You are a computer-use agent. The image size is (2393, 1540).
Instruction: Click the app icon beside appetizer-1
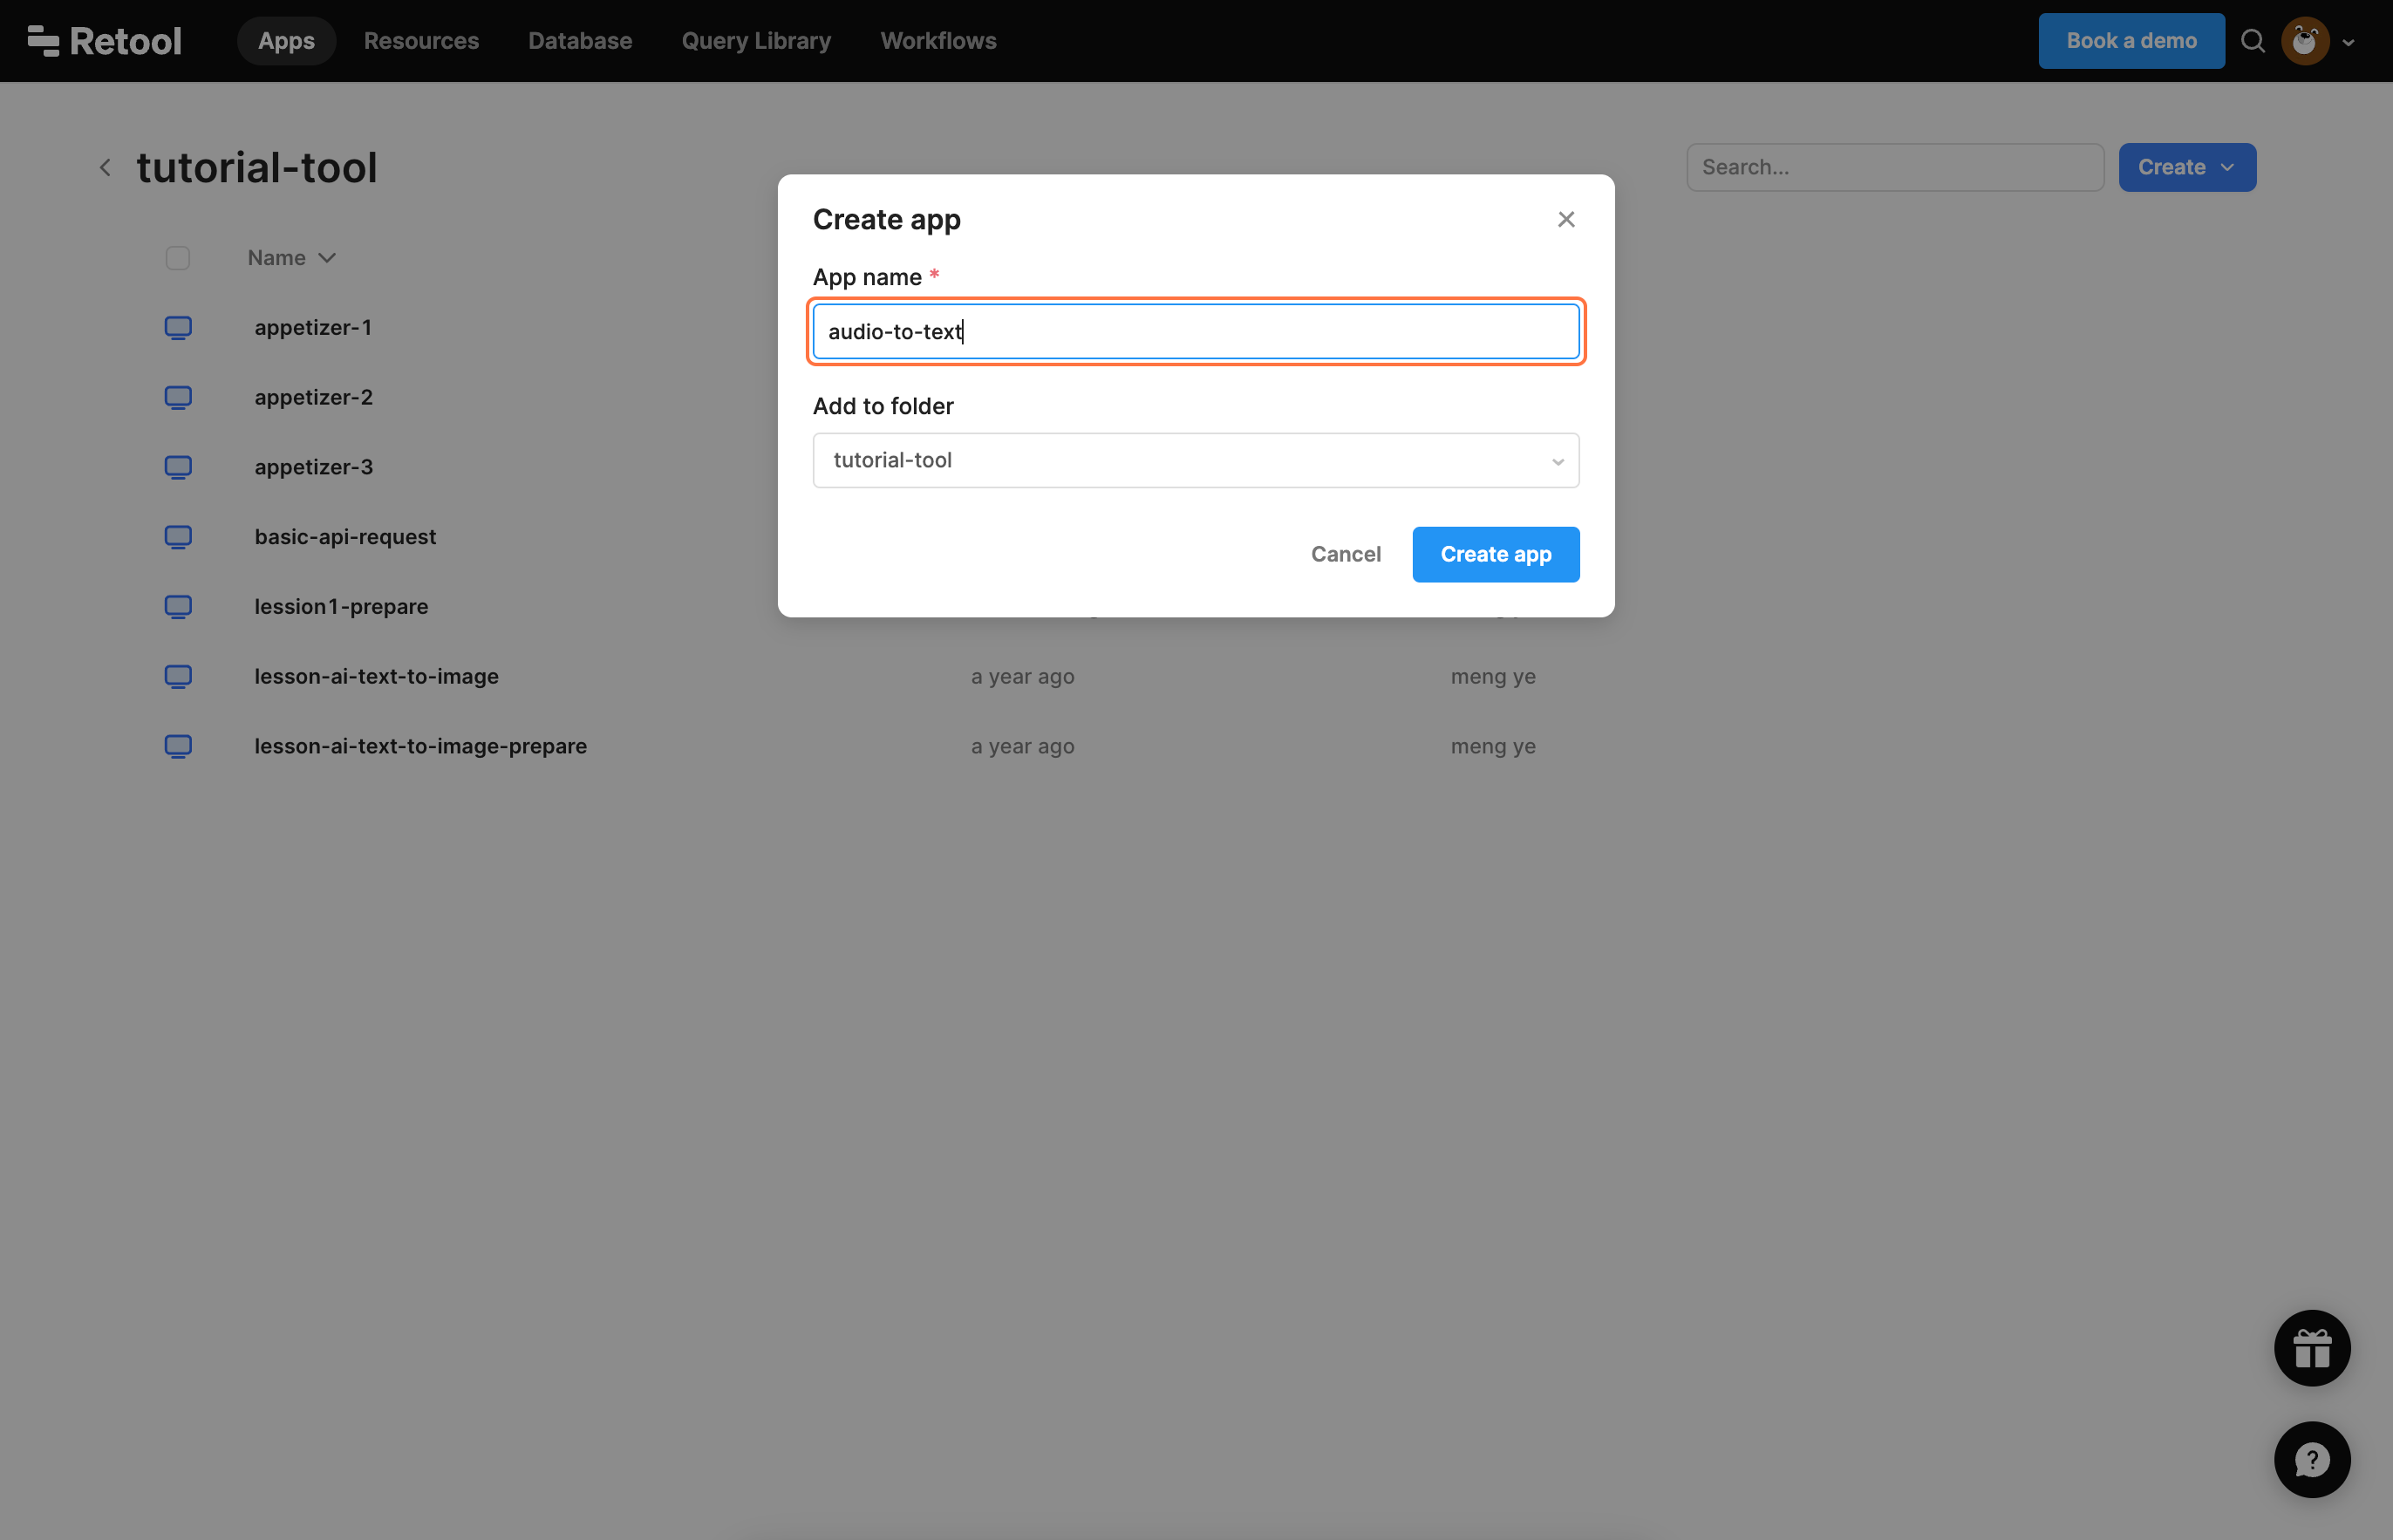coord(178,328)
